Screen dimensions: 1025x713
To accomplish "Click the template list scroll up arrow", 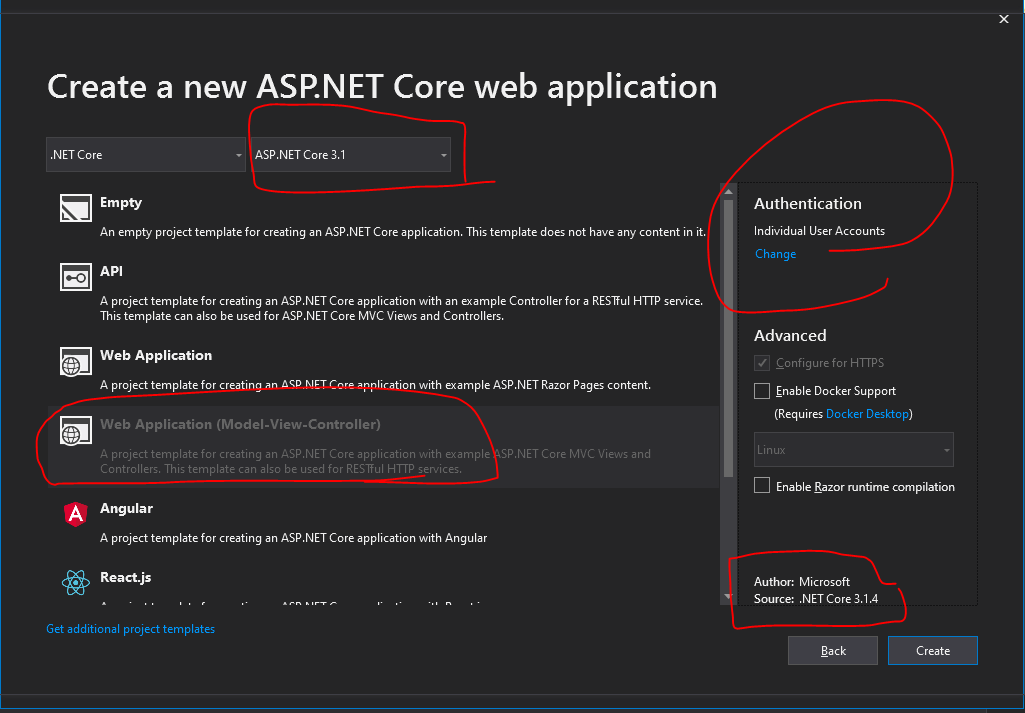I will point(728,191).
